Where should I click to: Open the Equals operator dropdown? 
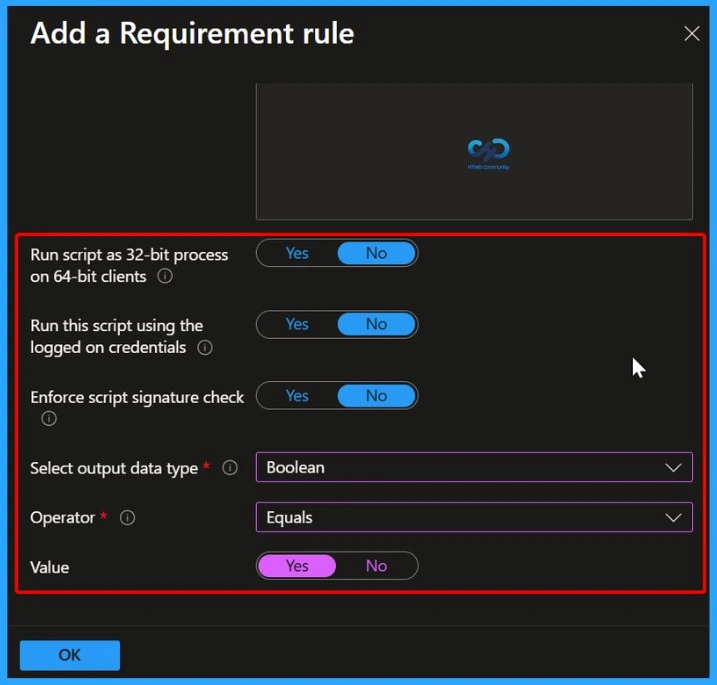click(474, 517)
